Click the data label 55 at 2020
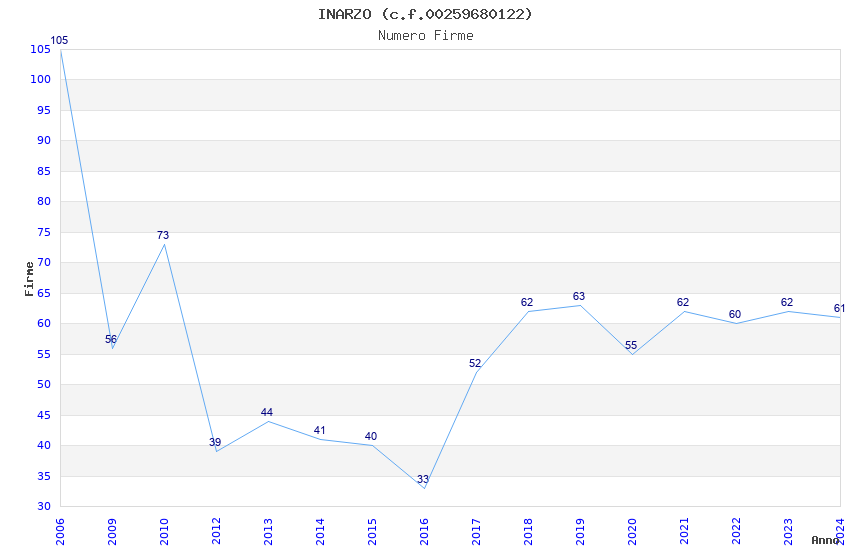 coord(631,345)
